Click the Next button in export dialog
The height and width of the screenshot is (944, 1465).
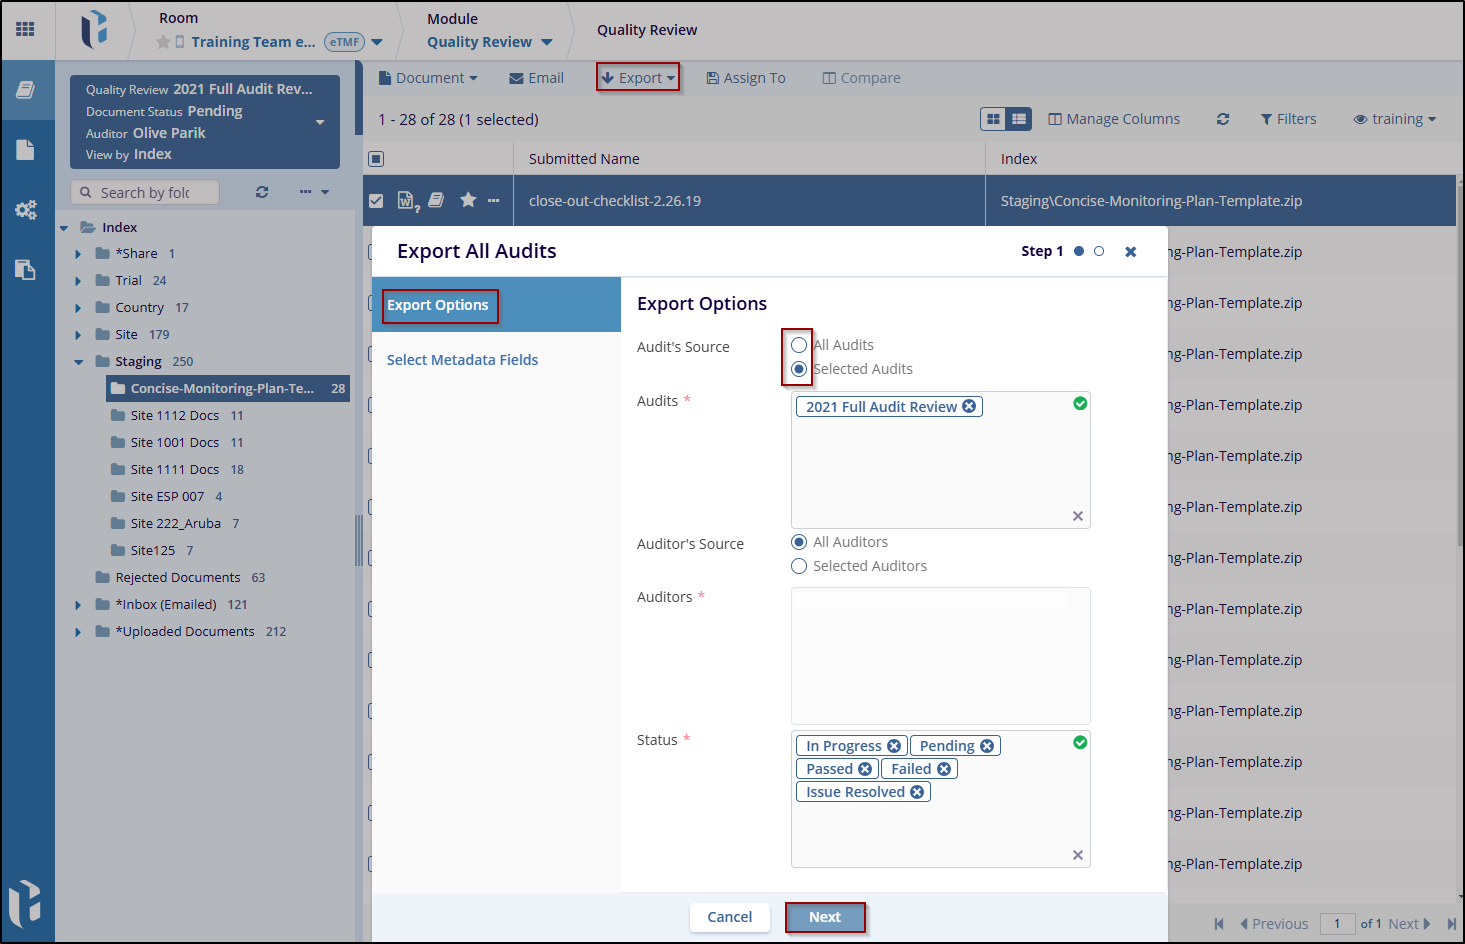click(825, 917)
